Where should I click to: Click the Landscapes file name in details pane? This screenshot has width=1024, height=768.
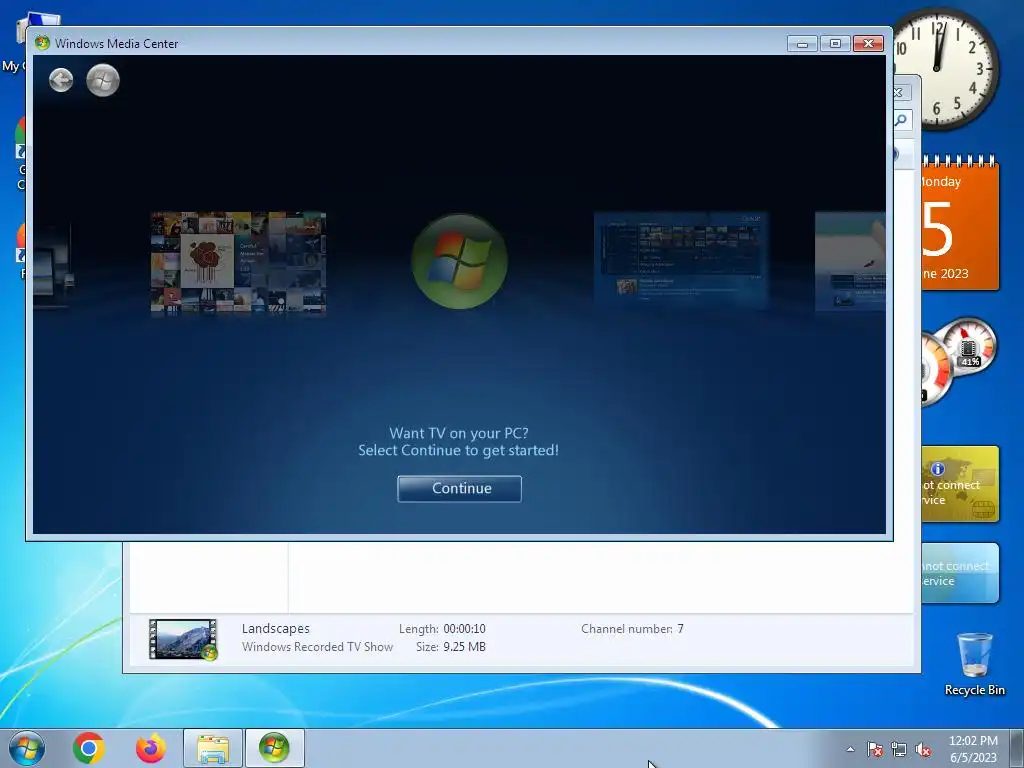(x=276, y=628)
